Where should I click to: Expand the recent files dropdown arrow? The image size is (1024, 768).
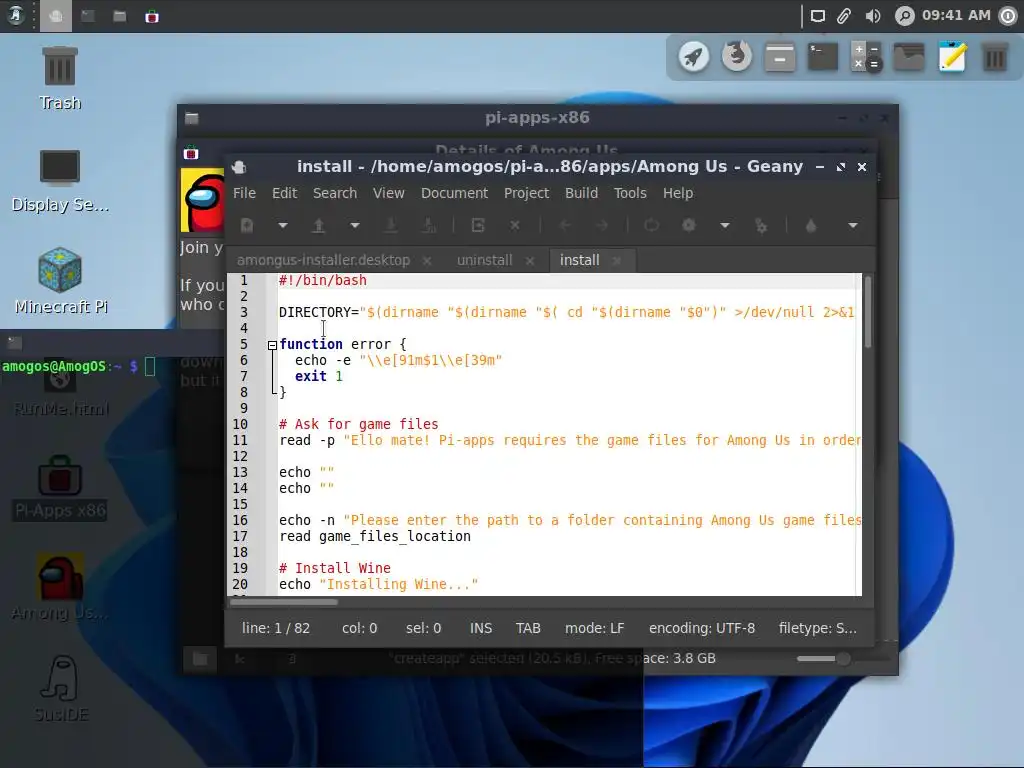click(355, 225)
